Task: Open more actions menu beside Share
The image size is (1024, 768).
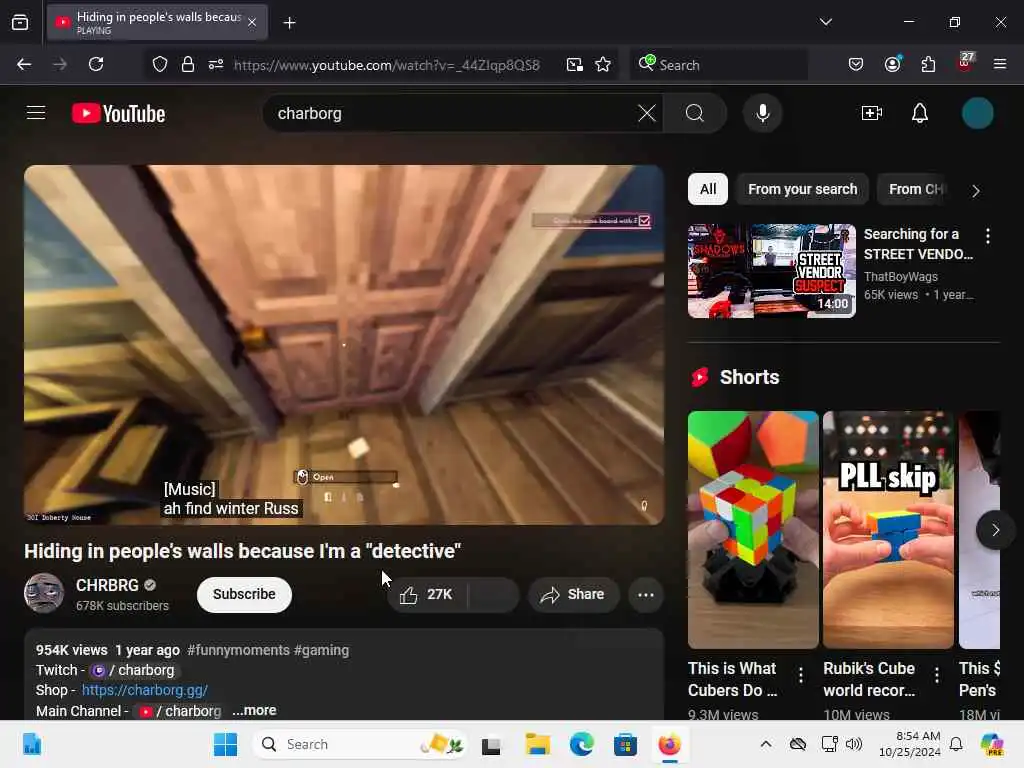Action: [x=645, y=594]
